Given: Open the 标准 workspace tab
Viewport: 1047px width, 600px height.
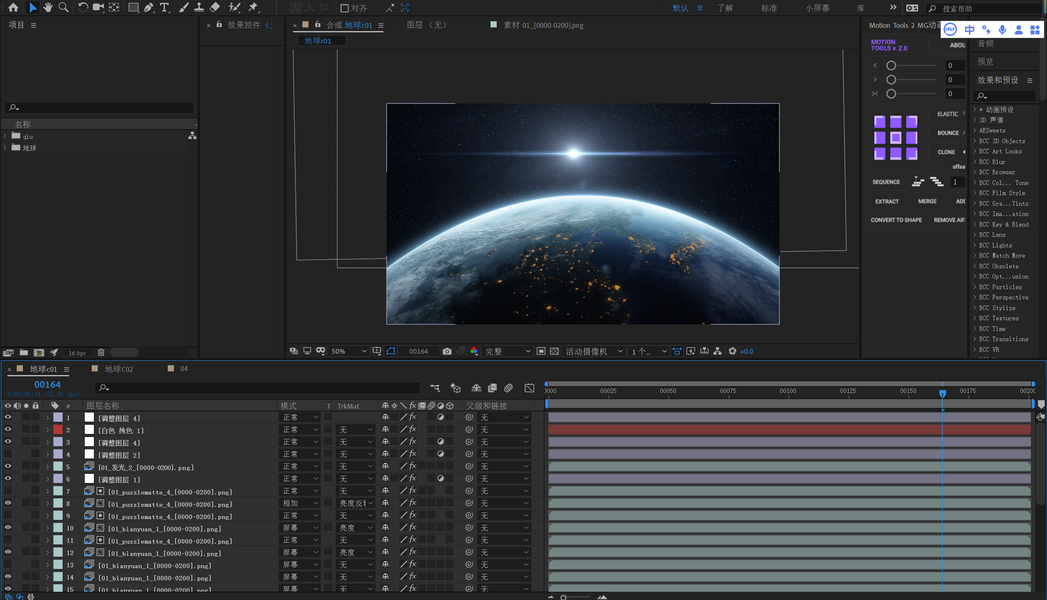Looking at the screenshot, I should [769, 8].
